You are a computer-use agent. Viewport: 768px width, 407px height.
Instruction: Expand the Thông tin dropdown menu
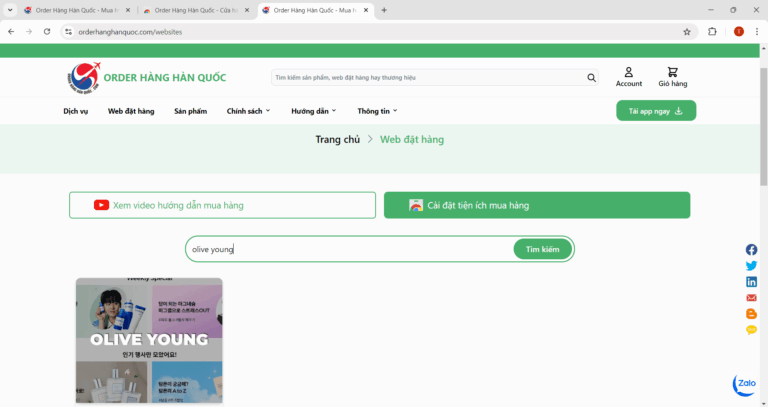(x=377, y=111)
